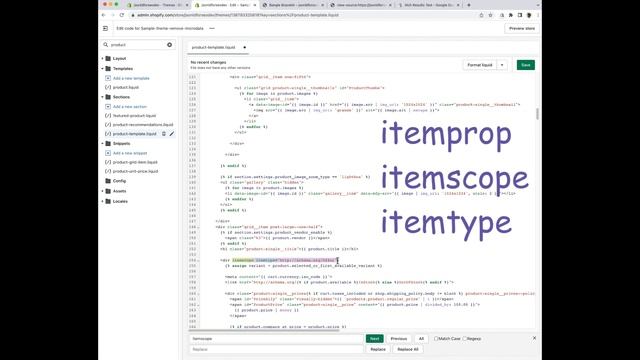Screen dimensions: 640x360
Task: Click the Add a new template plus icon
Action: tap(108, 78)
